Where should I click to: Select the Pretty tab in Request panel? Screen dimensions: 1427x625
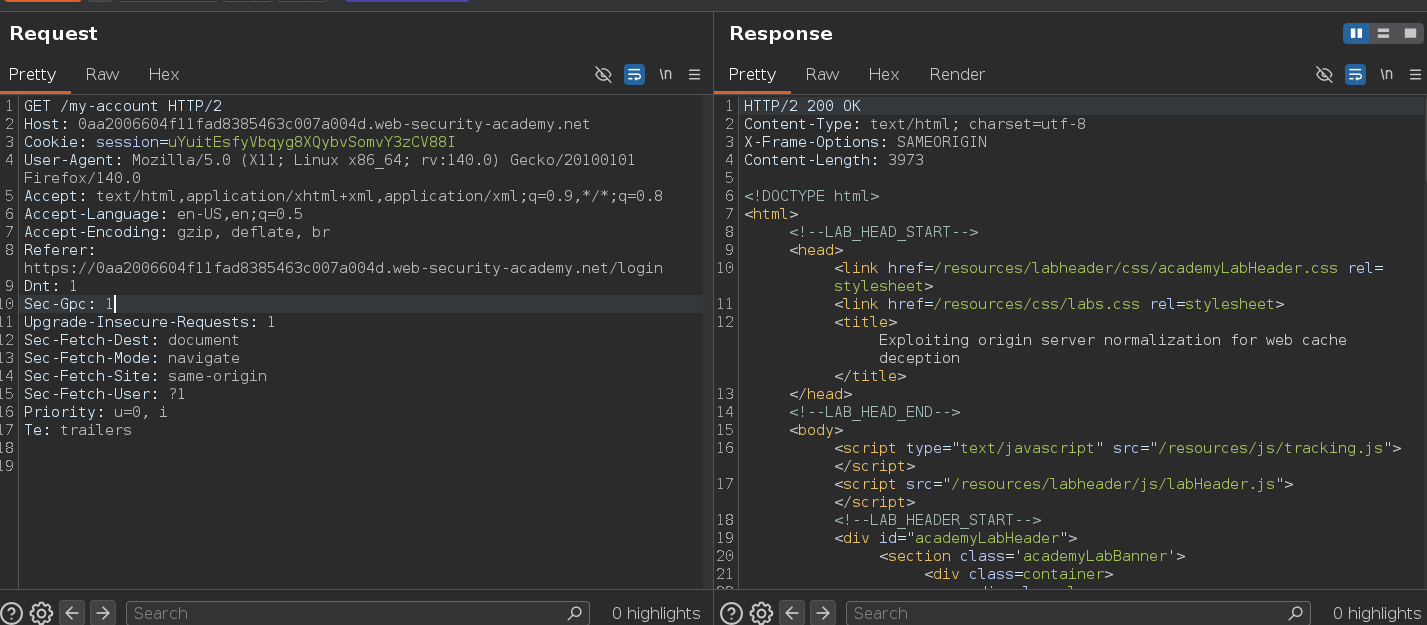32,74
